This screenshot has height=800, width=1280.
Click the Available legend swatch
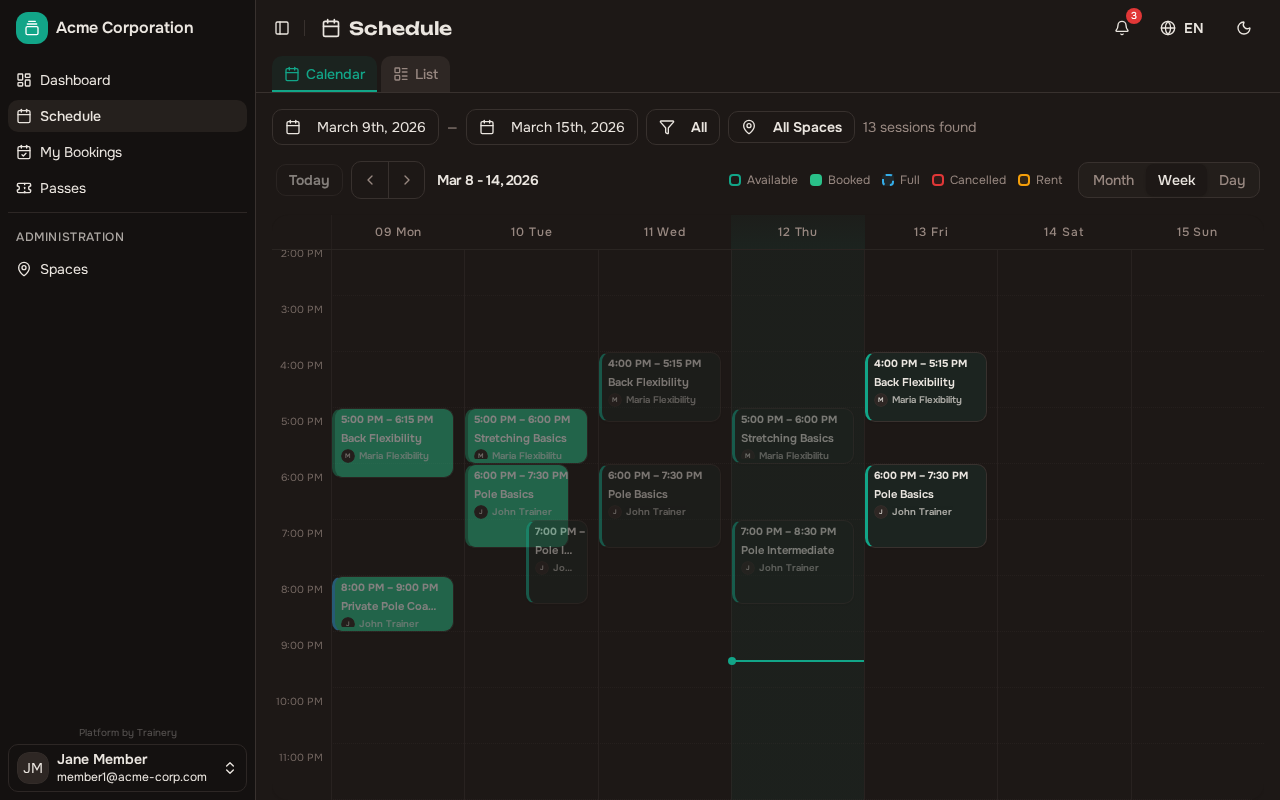(x=735, y=180)
